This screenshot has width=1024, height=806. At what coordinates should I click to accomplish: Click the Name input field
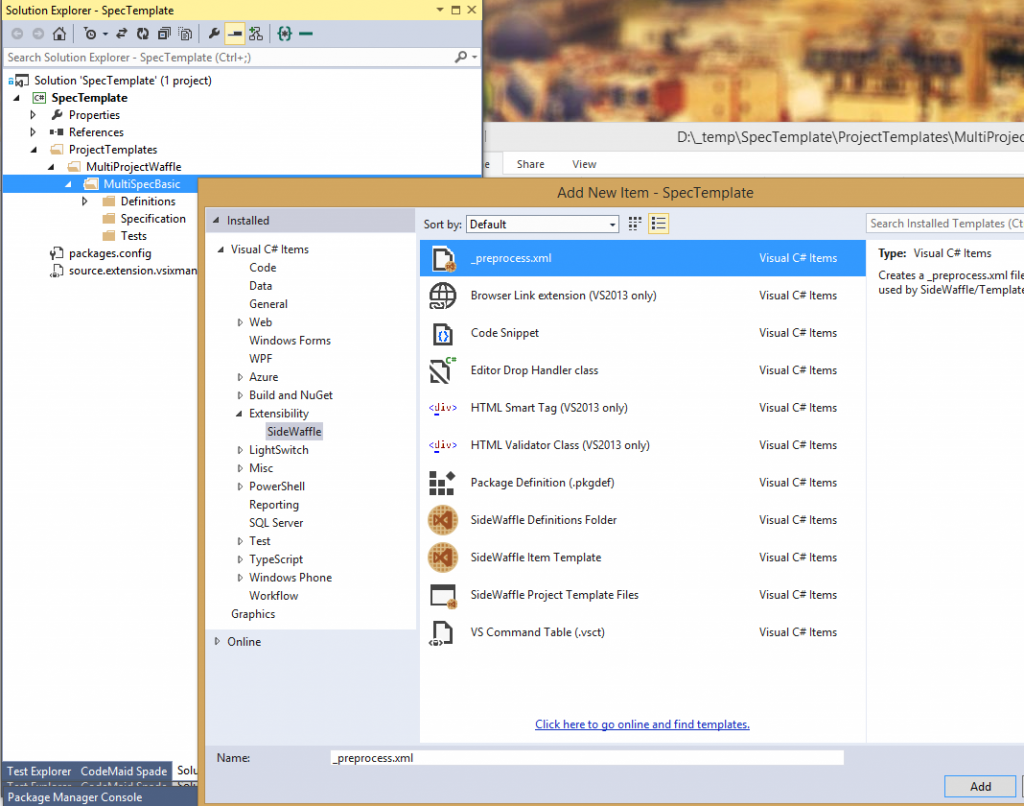pyautogui.click(x=586, y=758)
